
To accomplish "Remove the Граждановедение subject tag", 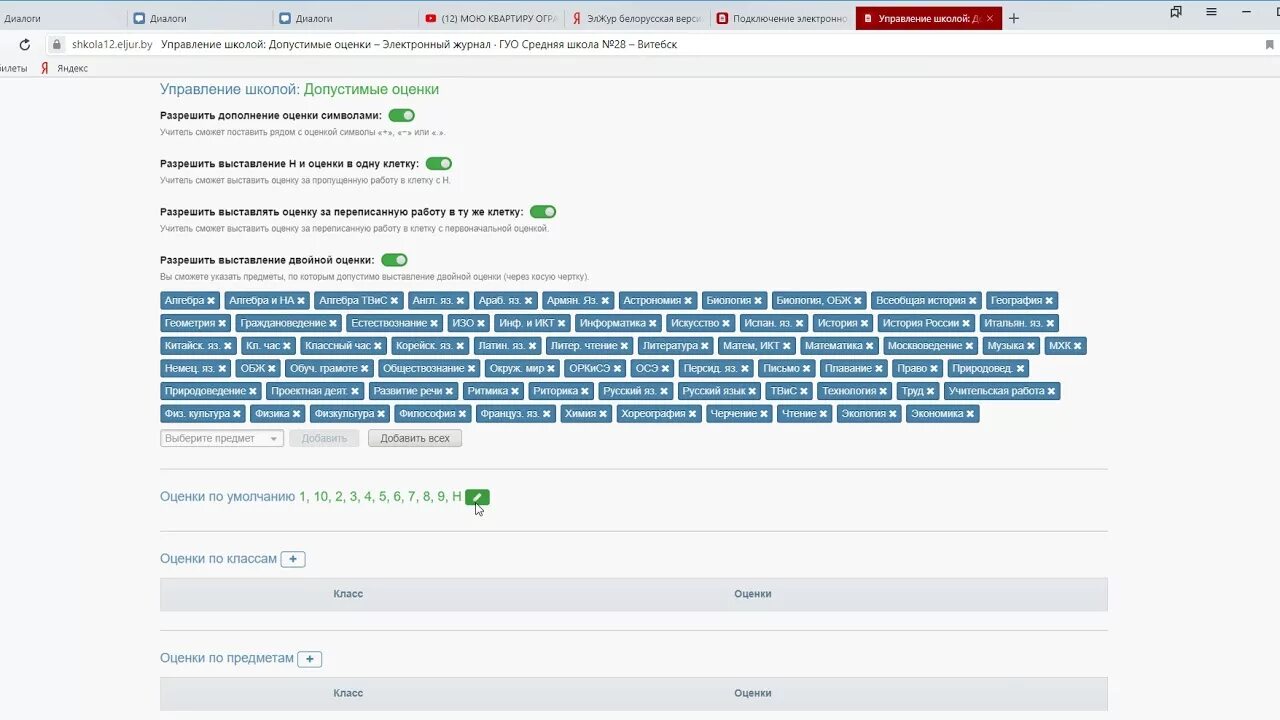I will click(333, 324).
